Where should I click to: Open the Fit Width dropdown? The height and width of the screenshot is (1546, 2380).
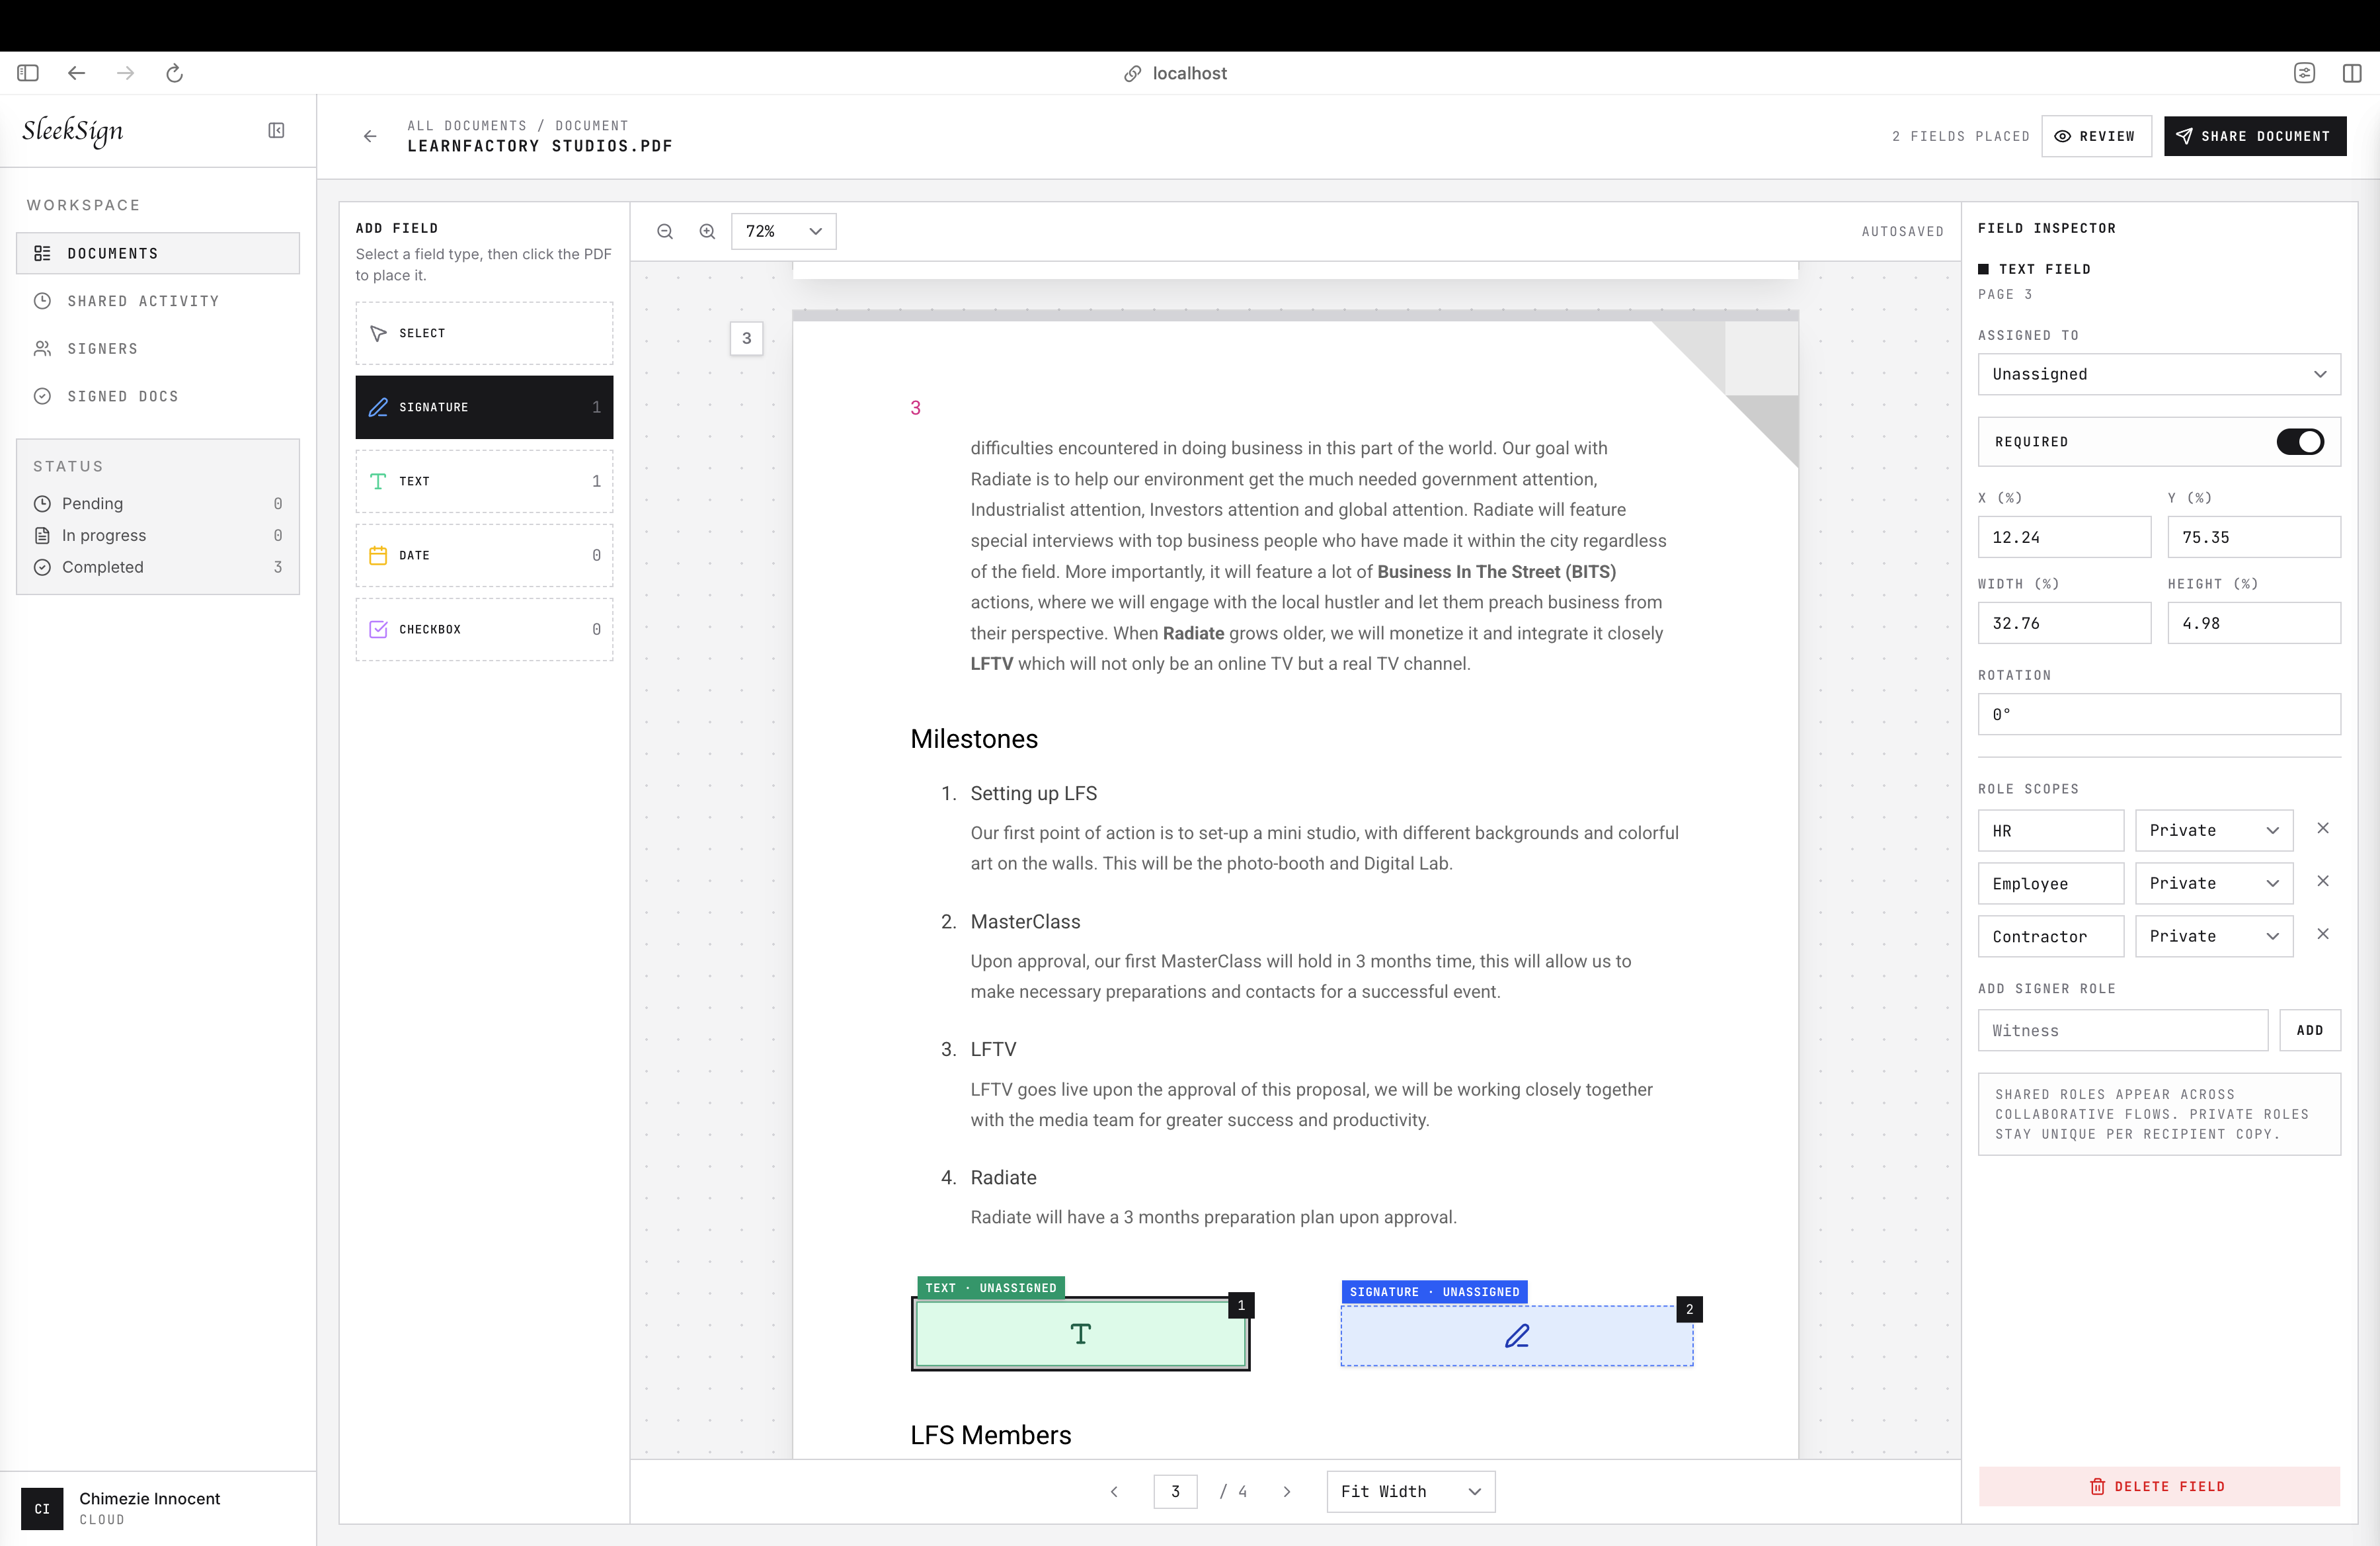tap(1410, 1491)
